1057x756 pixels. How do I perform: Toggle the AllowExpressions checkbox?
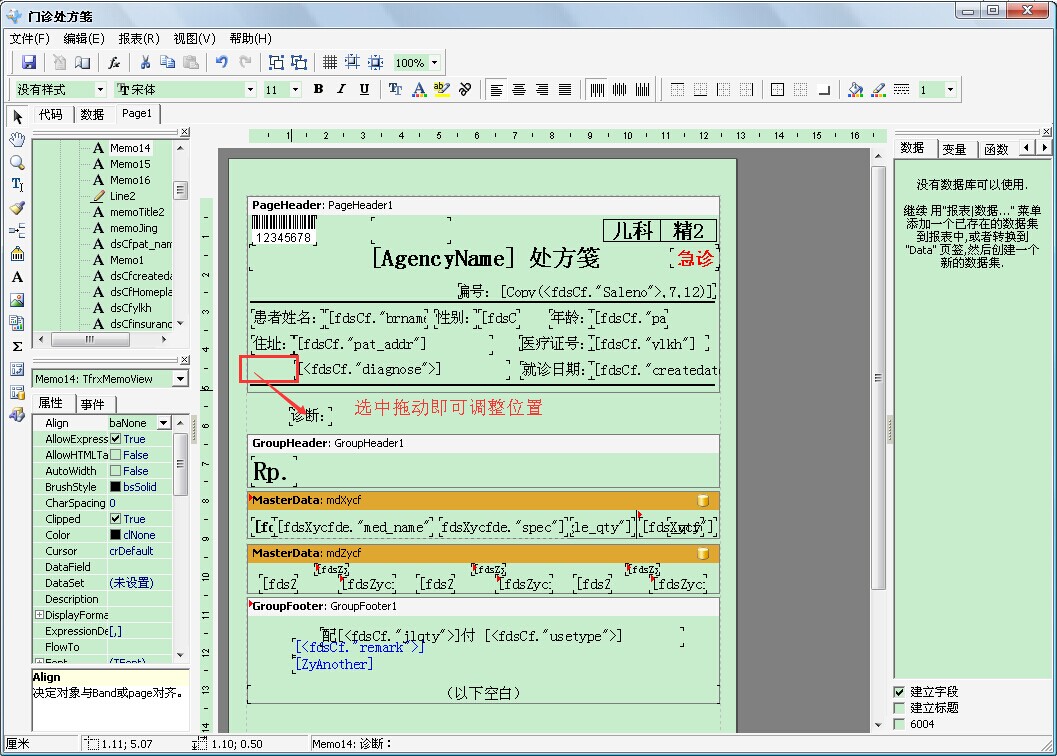(x=115, y=439)
